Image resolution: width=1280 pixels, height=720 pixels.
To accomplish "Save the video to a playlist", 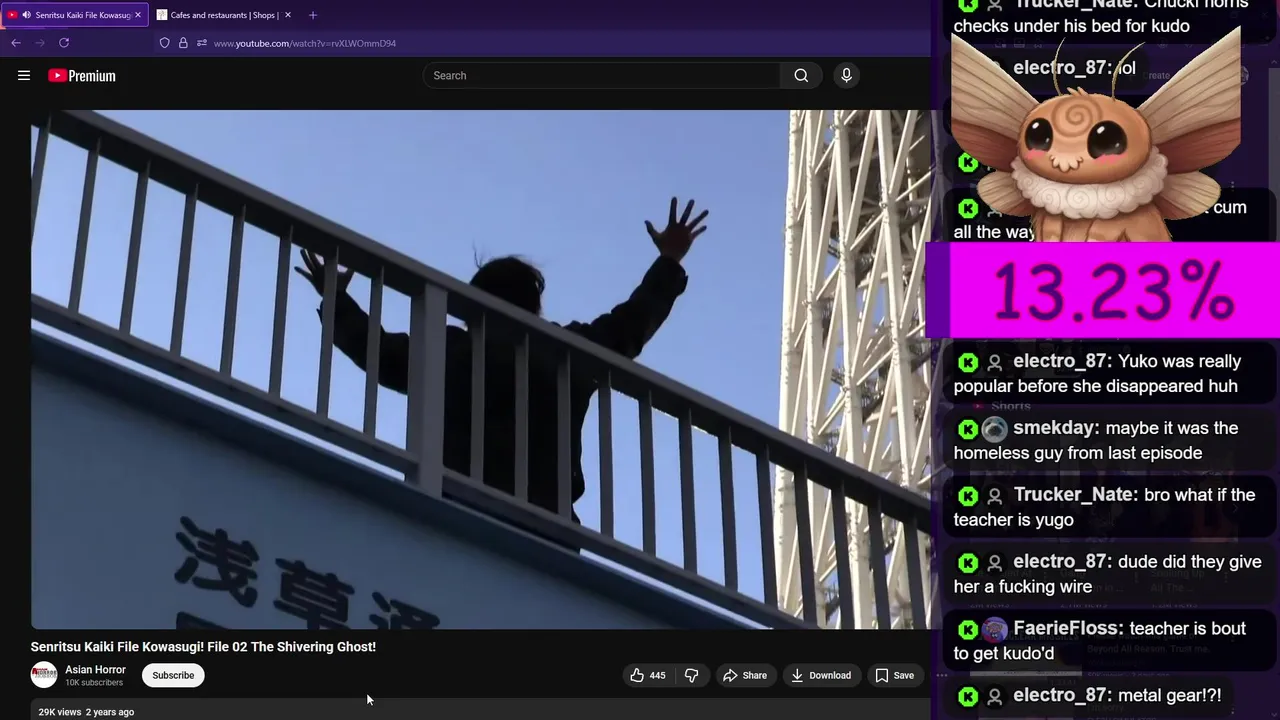I will coord(895,675).
